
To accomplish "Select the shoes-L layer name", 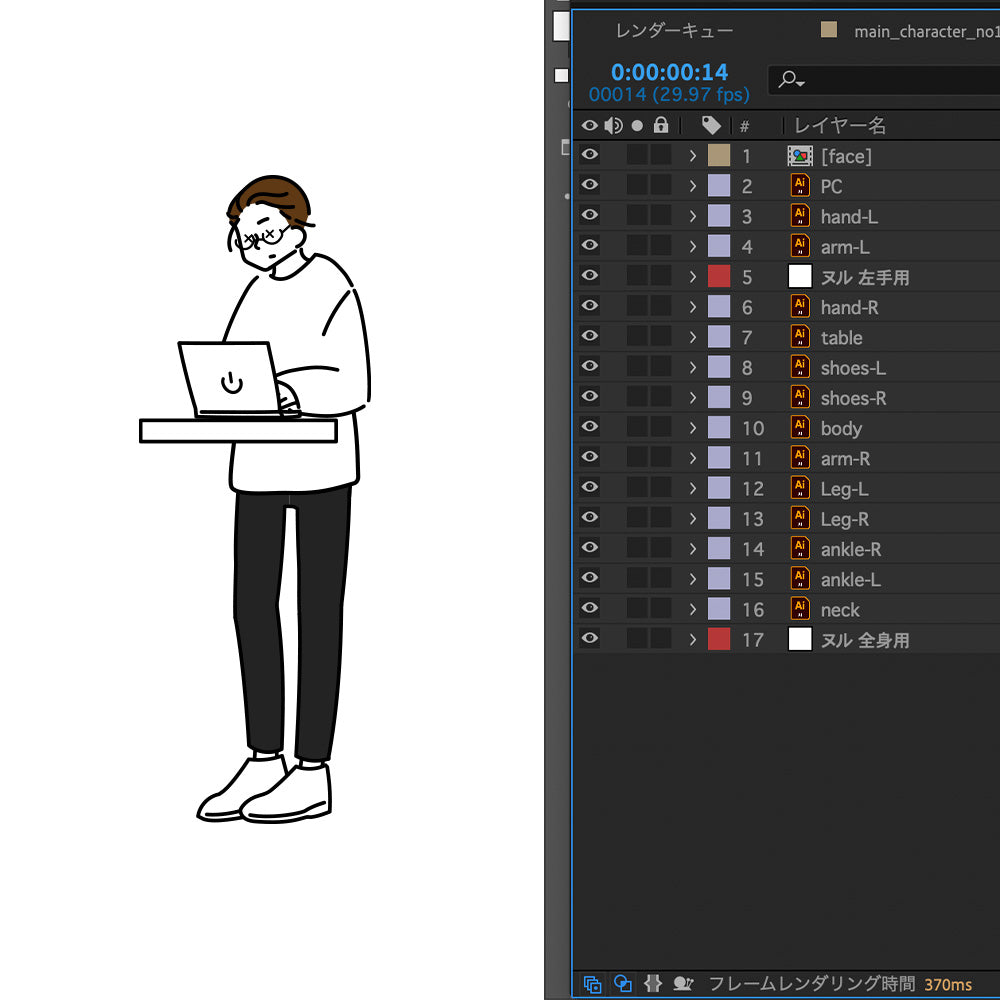I will pyautogui.click(x=853, y=368).
